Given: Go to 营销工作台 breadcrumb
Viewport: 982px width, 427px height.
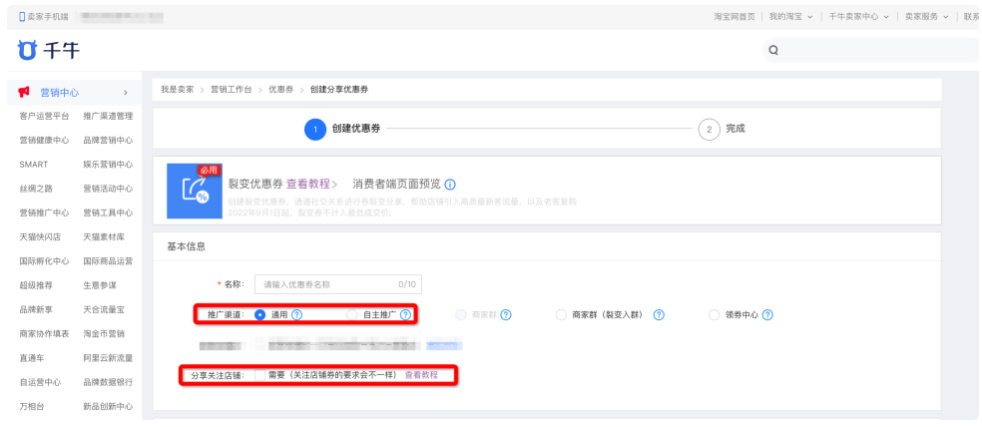Looking at the screenshot, I should coord(231,90).
